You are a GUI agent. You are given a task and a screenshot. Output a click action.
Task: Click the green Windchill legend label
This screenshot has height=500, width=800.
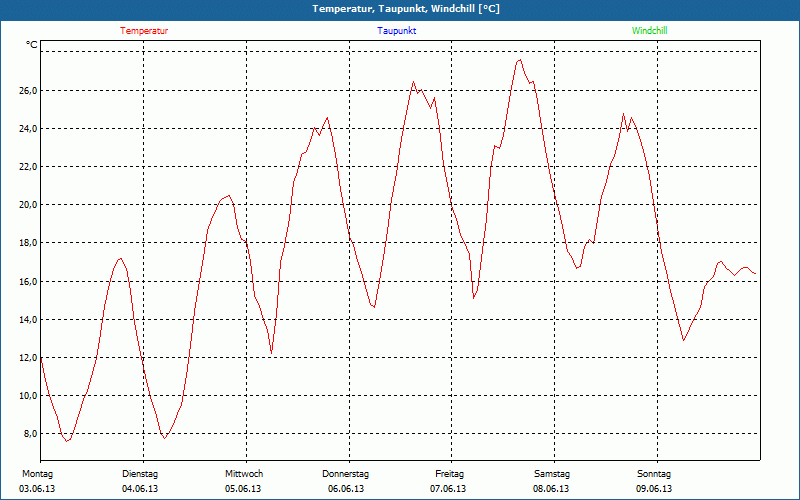(649, 31)
